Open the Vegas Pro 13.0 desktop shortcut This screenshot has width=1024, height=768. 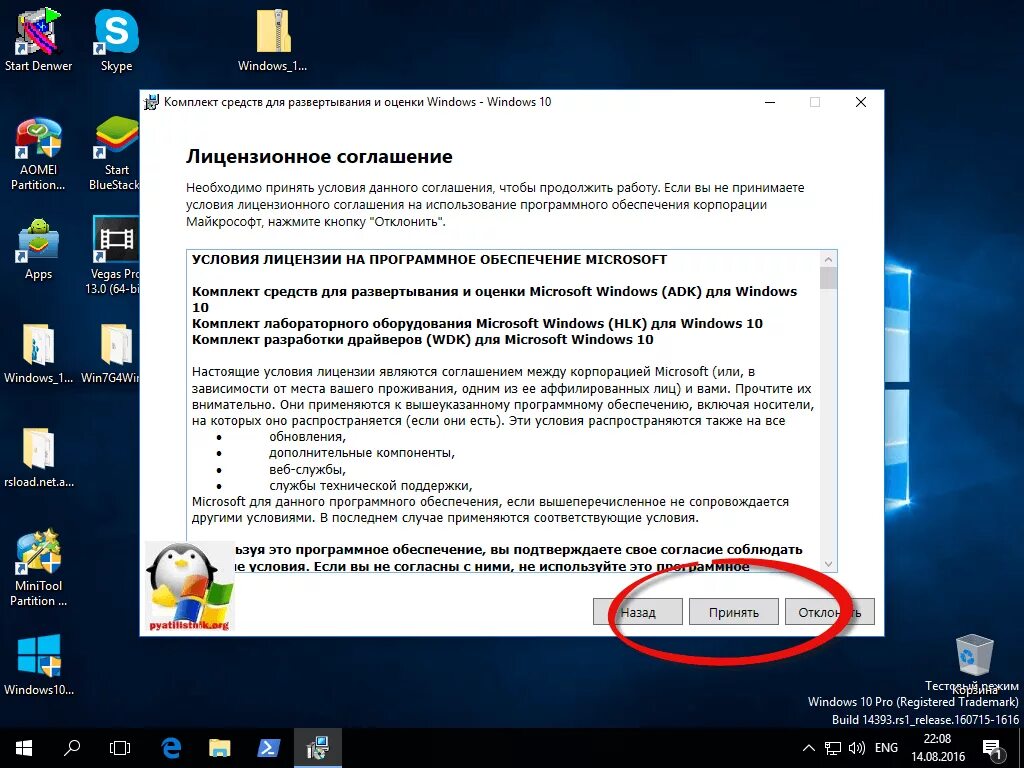pyautogui.click(x=114, y=256)
